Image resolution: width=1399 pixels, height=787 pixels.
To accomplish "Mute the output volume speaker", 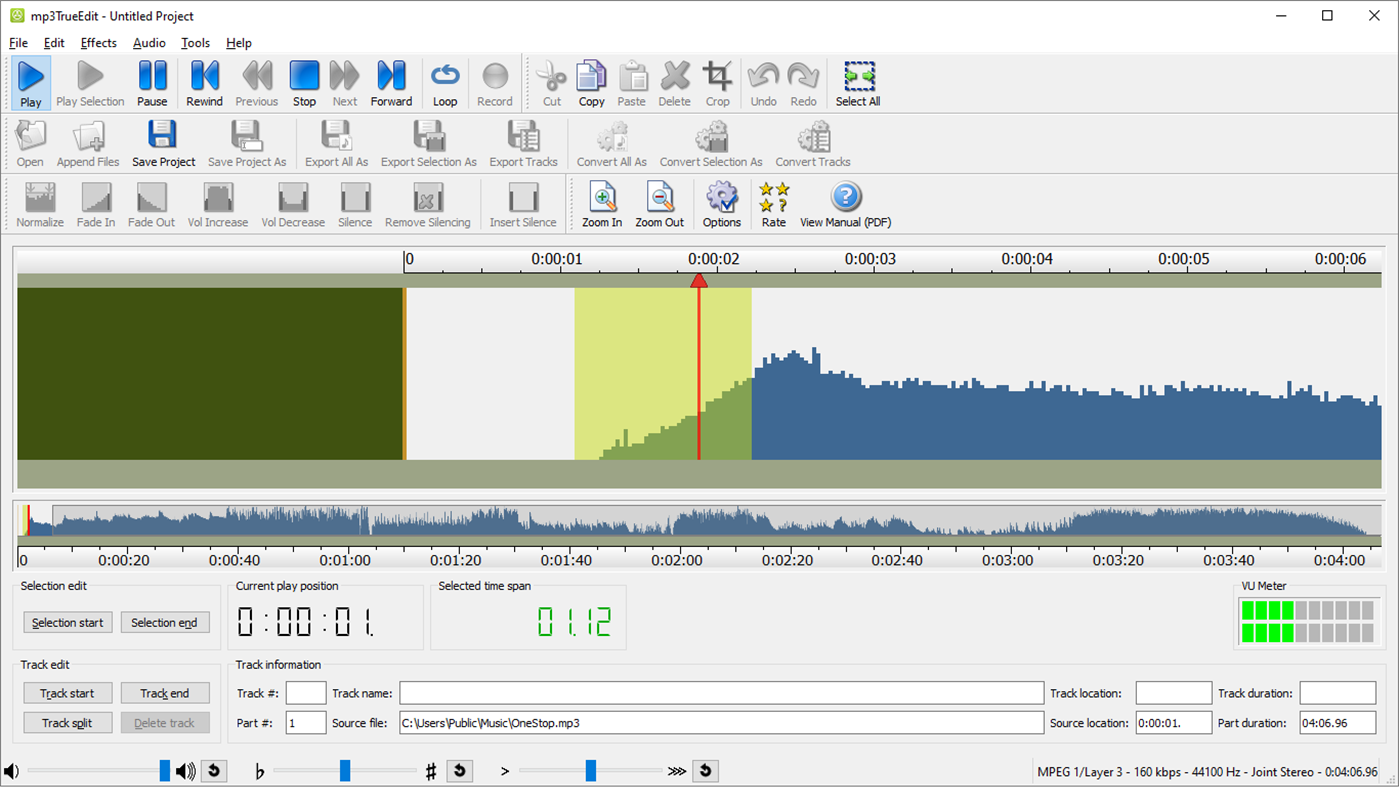I will point(12,770).
